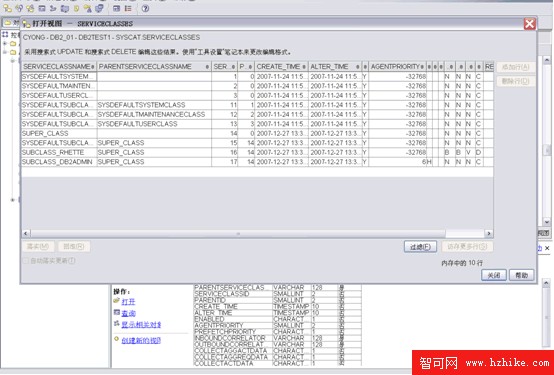Click the INBOUNDCORRELATOR row in the column list

click(x=277, y=338)
